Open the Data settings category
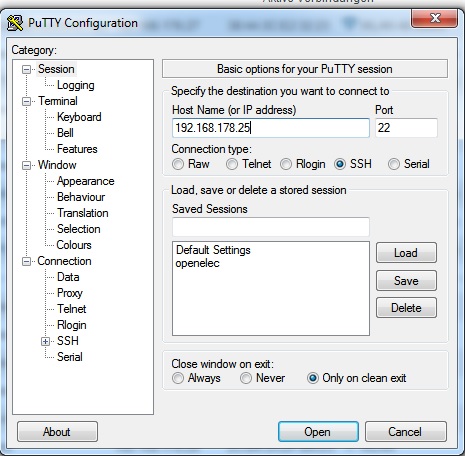Image resolution: width=465 pixels, height=456 pixels. click(68, 277)
